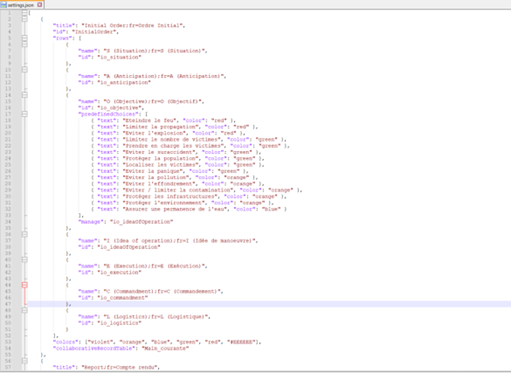Screen dimensions: 511x373
Task: Click the "predefinedChoices" key
Action: tap(108, 114)
